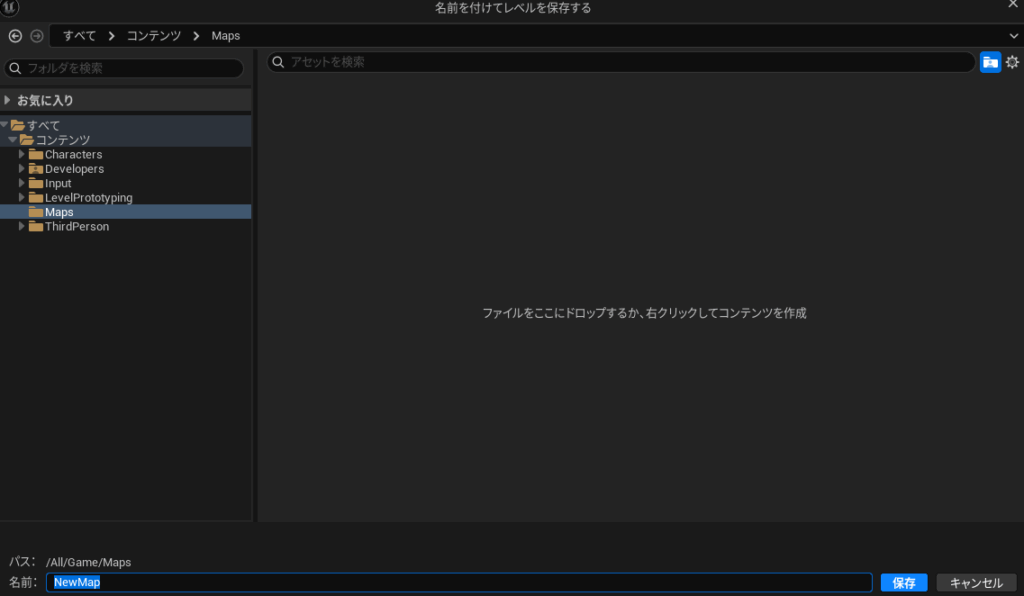Click the Developers folder icon
1024x596 pixels.
[36, 169]
